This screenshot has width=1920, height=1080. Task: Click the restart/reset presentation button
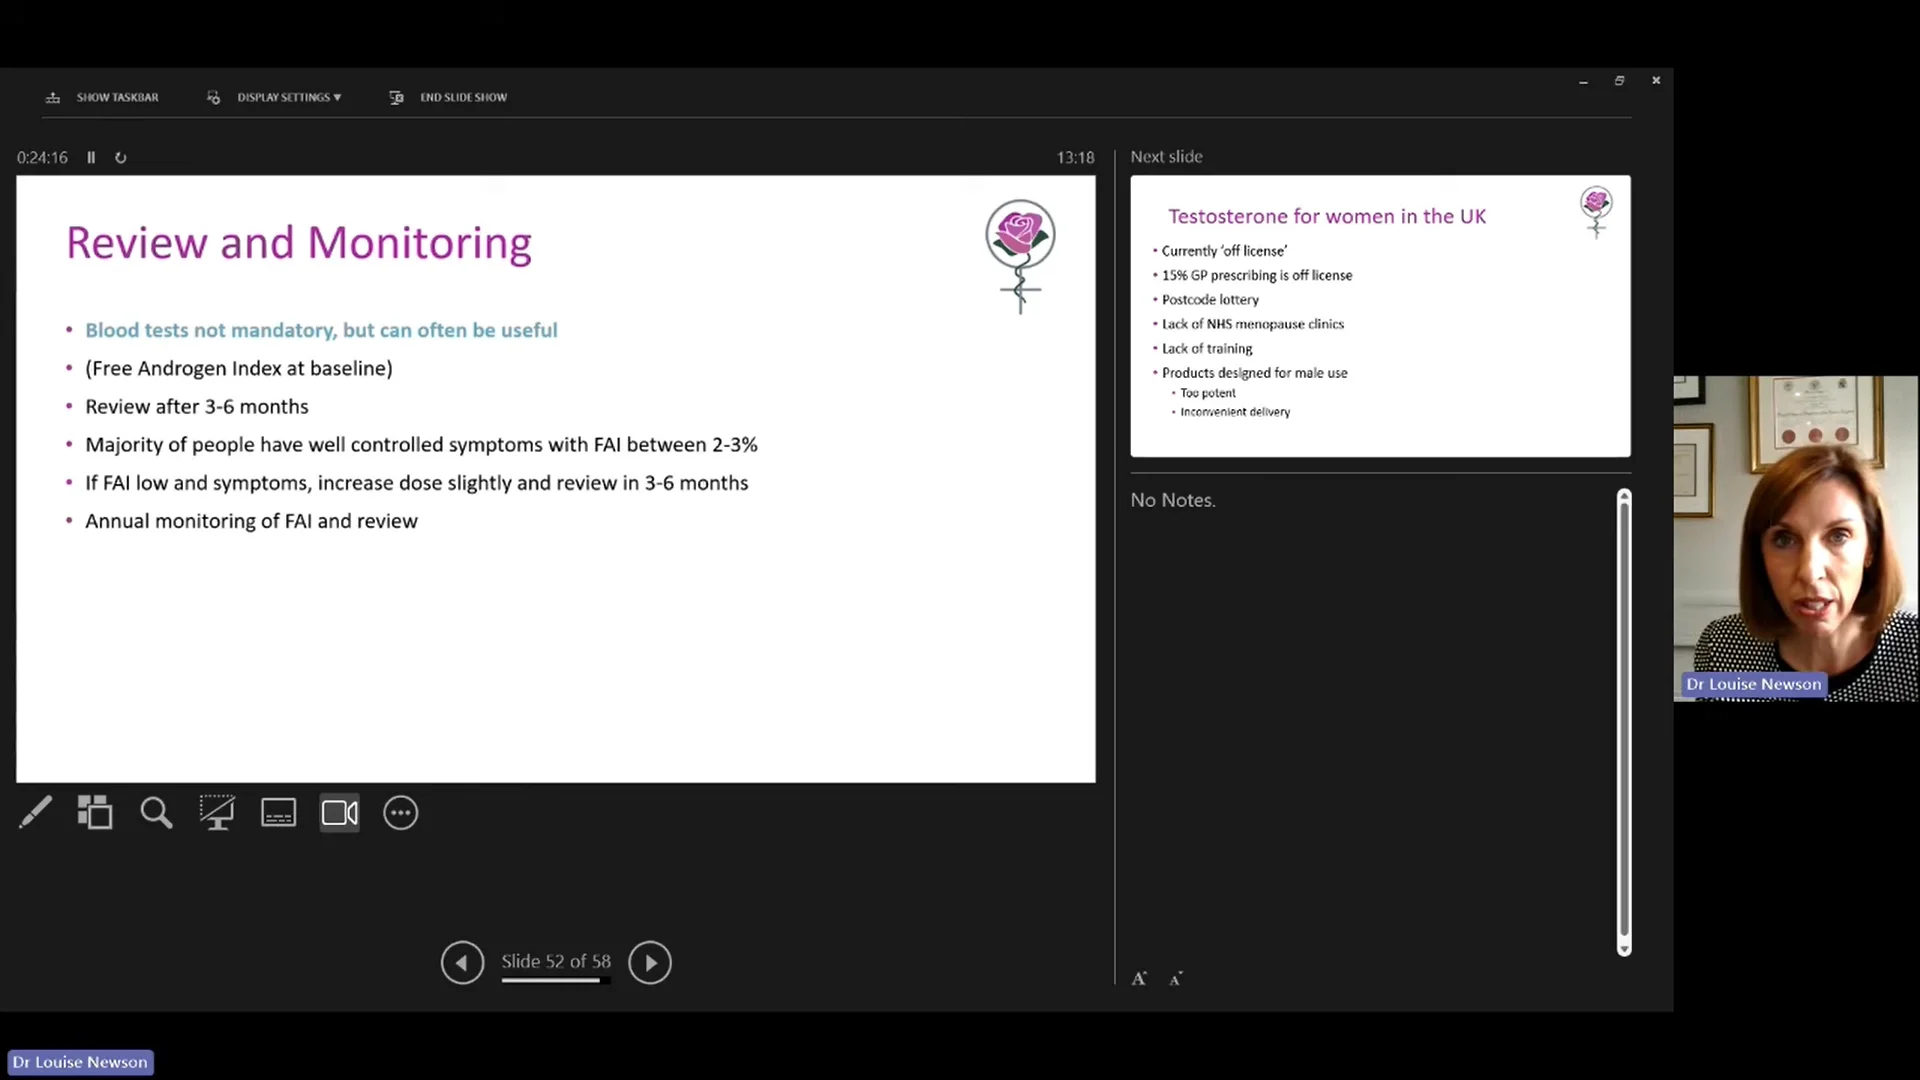[119, 157]
